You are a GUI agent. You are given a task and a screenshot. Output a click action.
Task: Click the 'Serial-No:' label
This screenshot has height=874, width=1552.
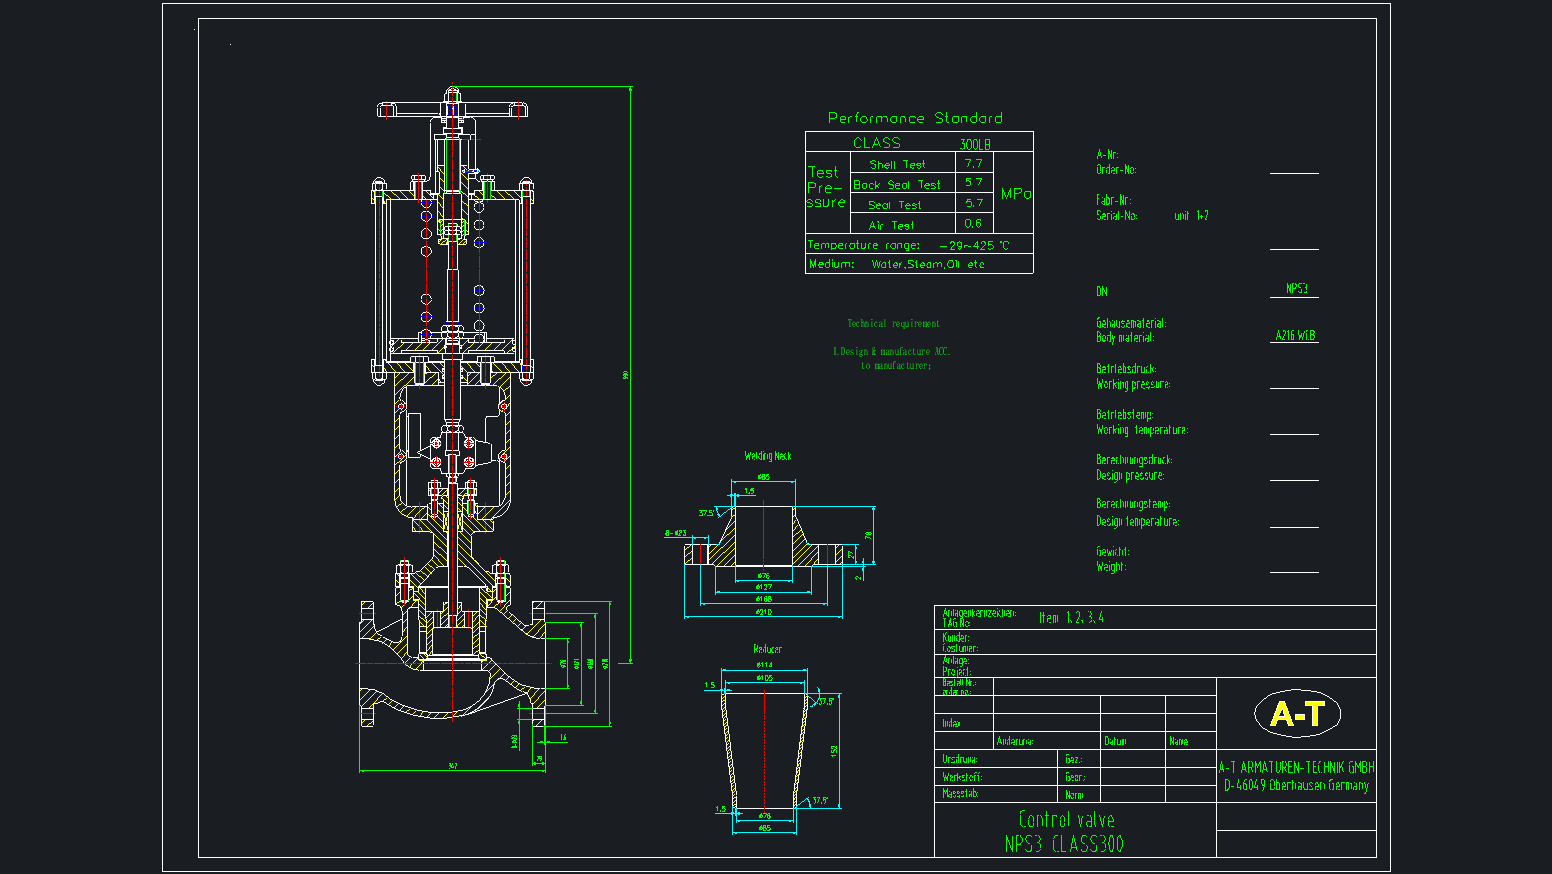1116,216
